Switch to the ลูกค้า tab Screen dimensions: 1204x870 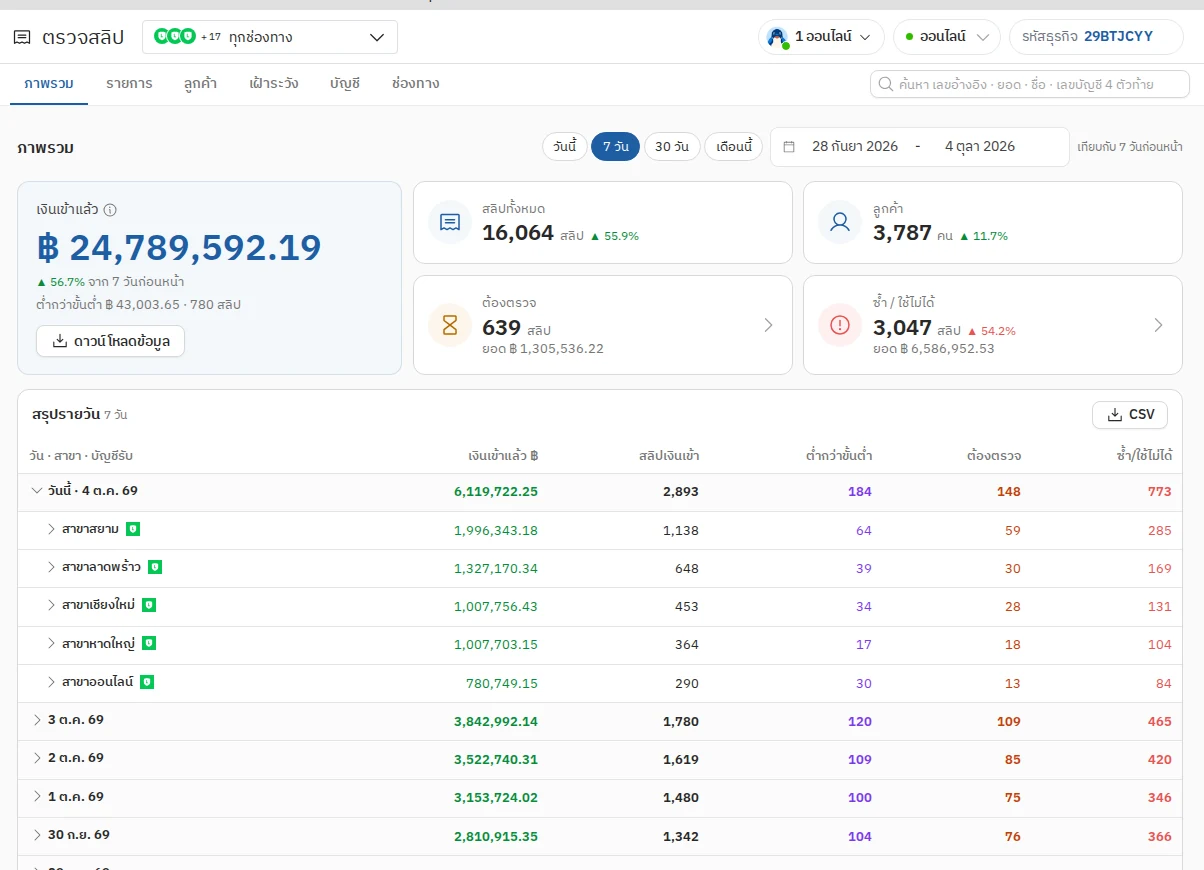(201, 84)
